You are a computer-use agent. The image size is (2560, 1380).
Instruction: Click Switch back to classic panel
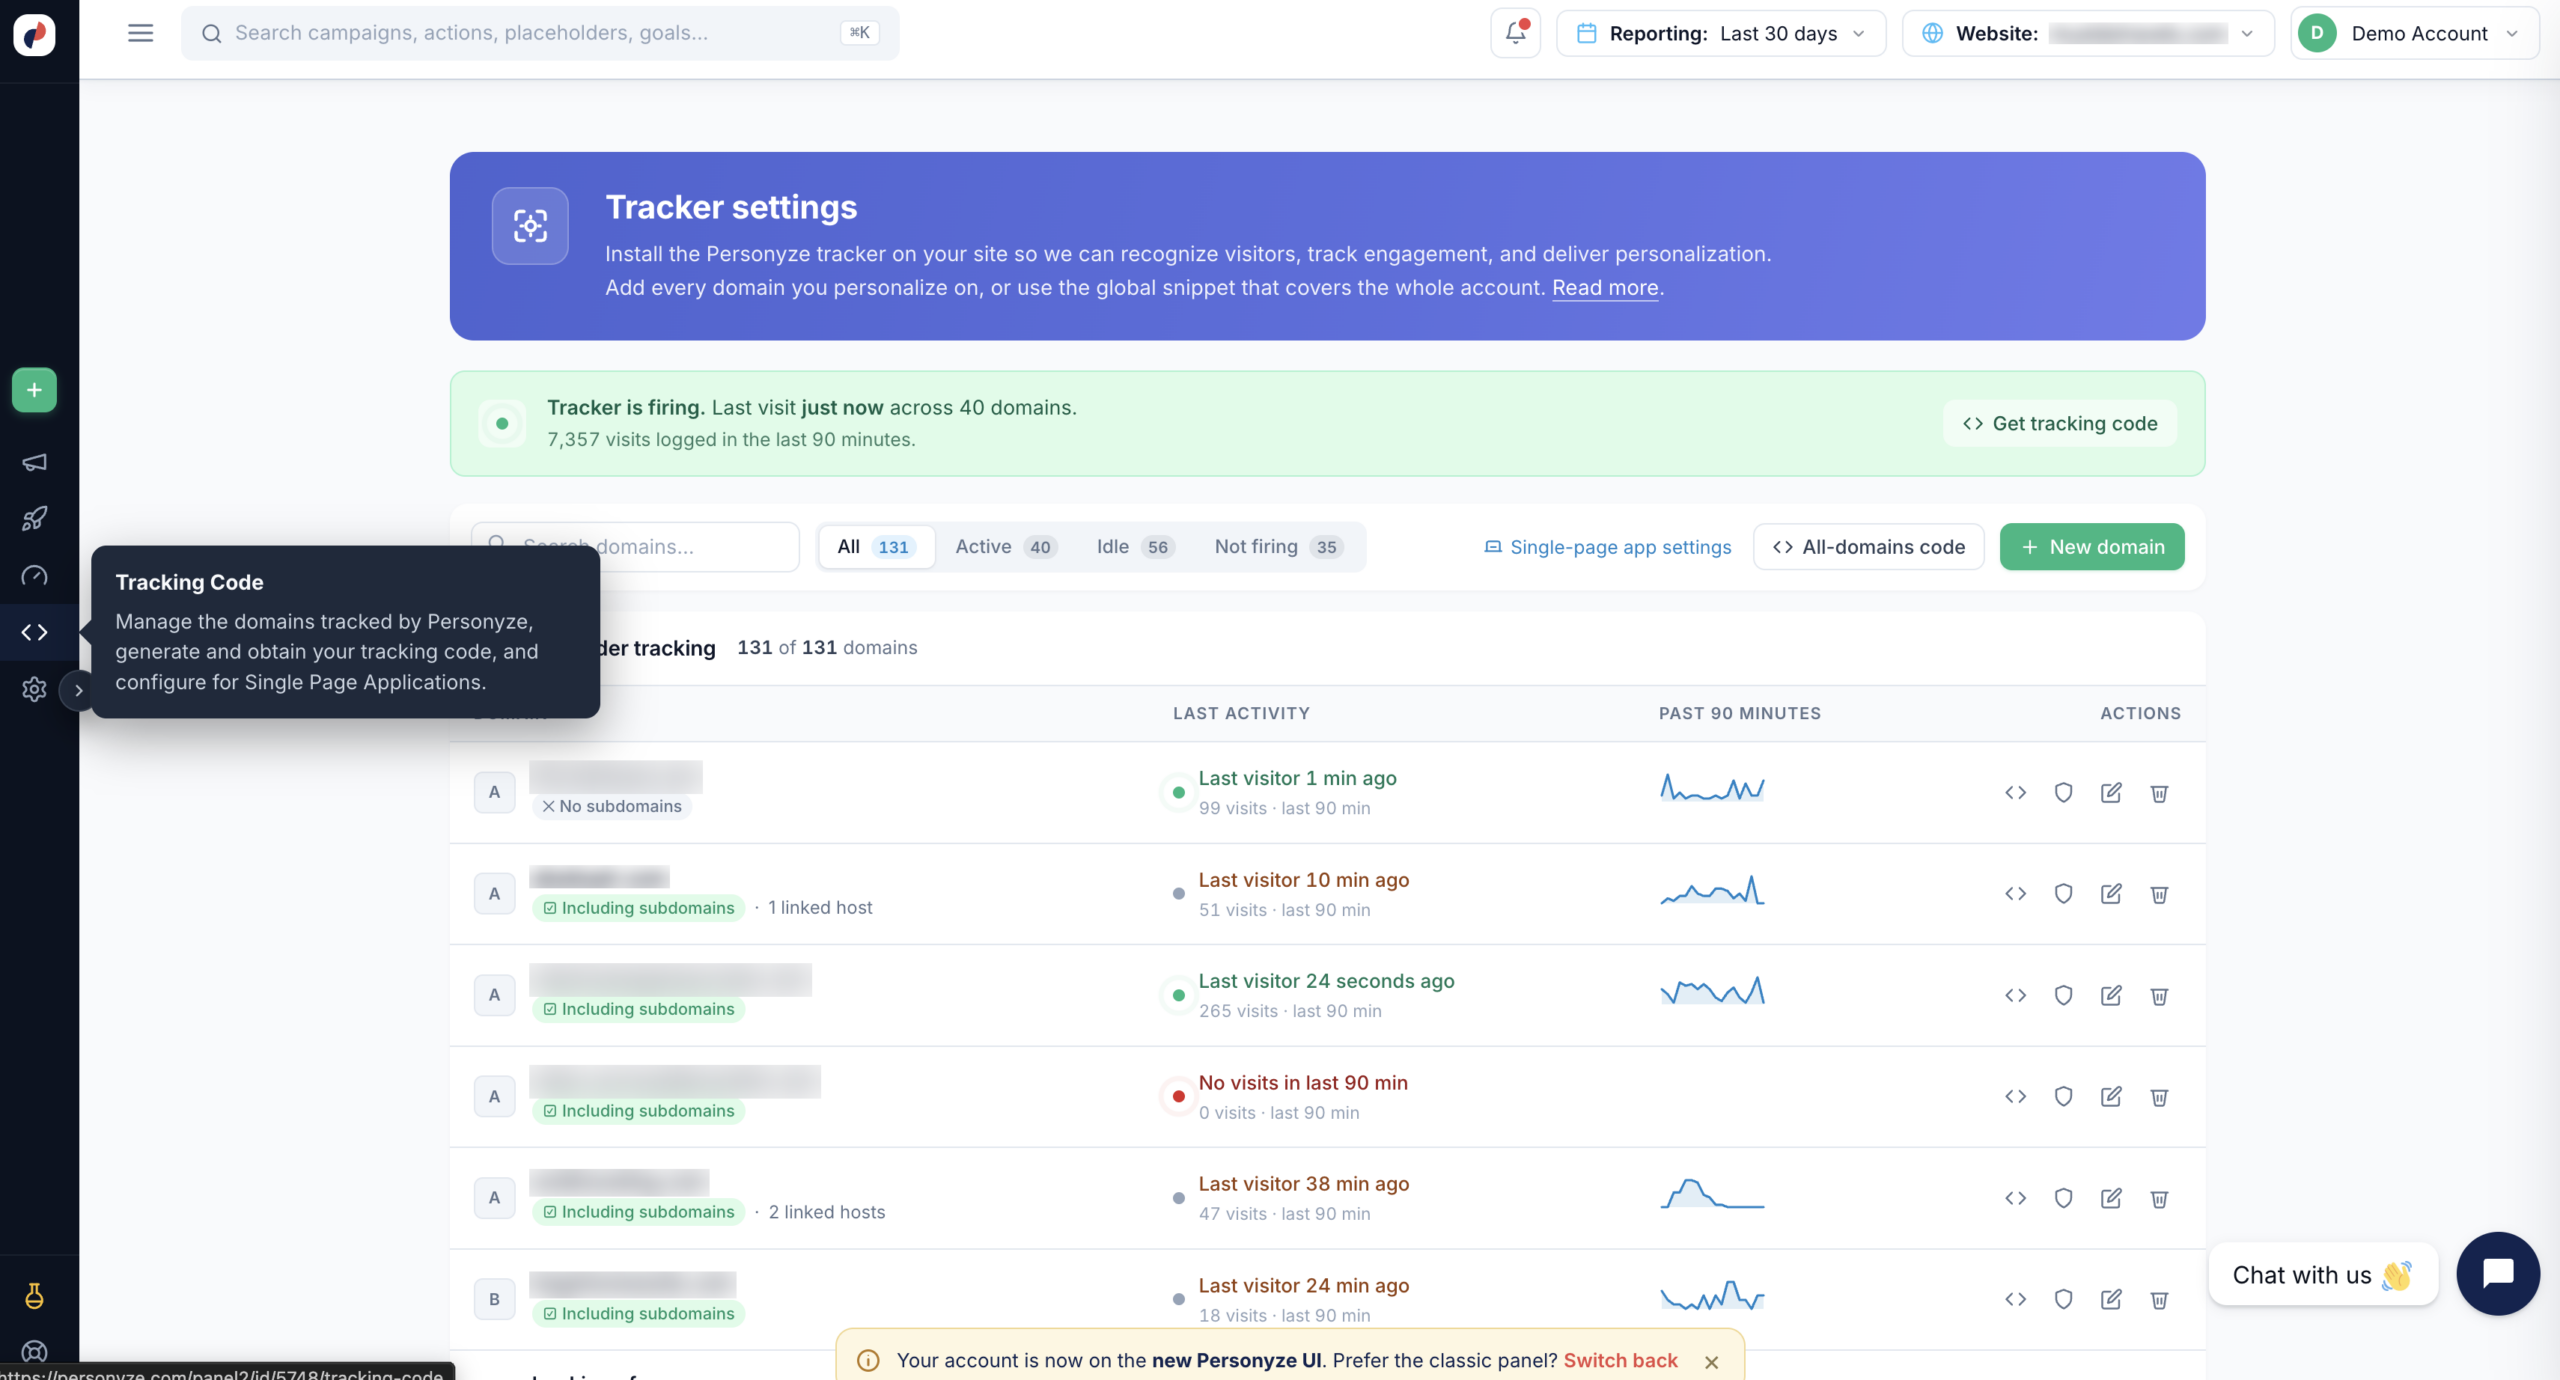[x=1620, y=1360]
